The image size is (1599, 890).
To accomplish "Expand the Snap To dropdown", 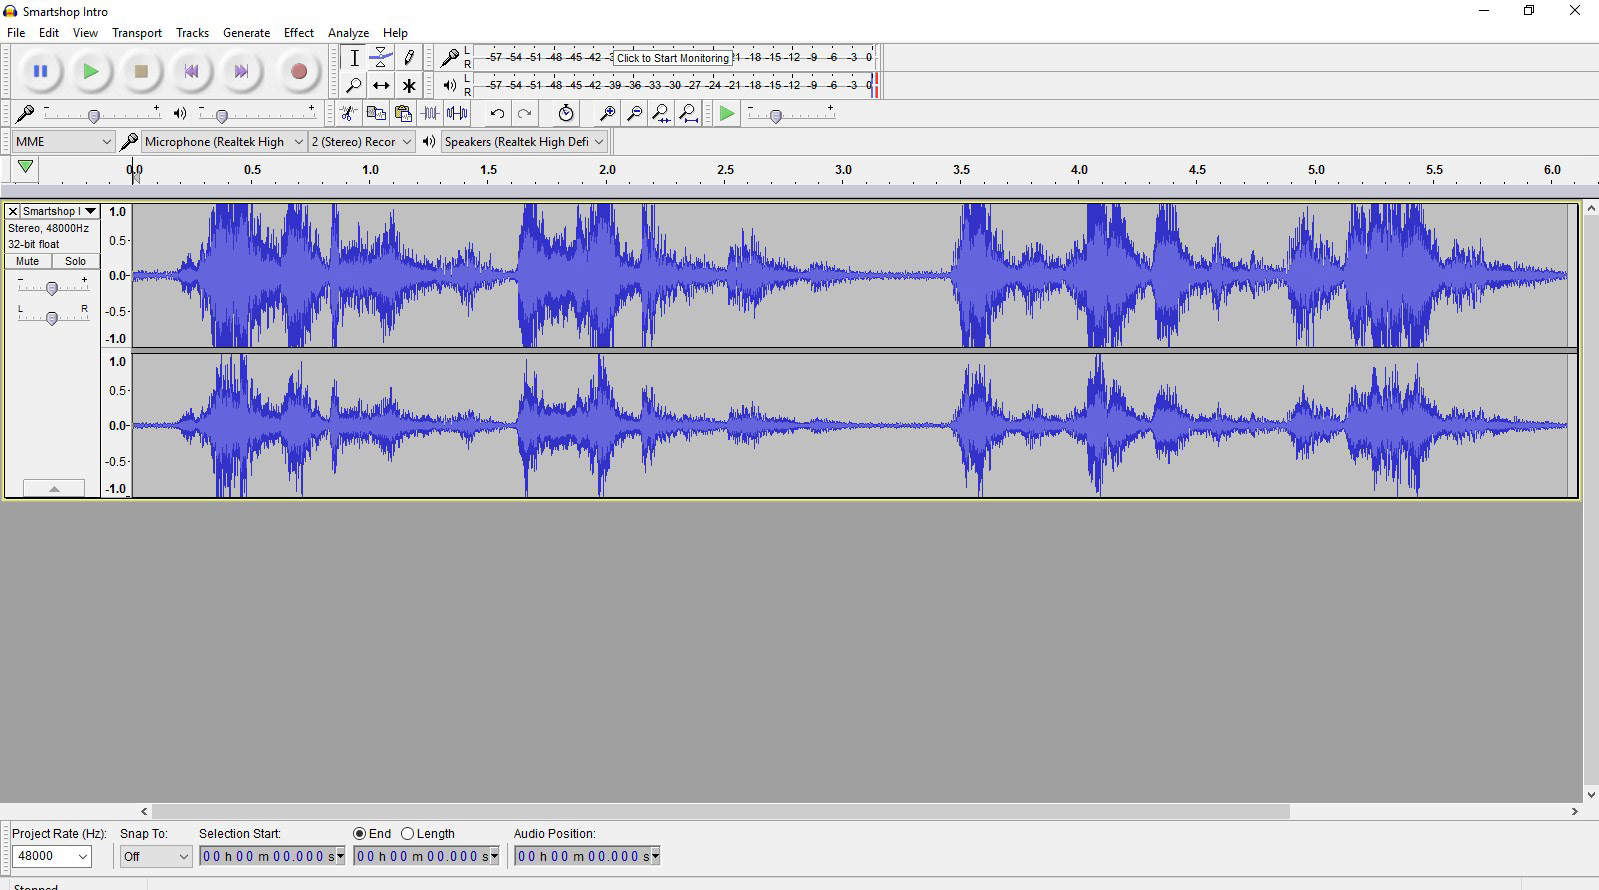I will (155, 856).
